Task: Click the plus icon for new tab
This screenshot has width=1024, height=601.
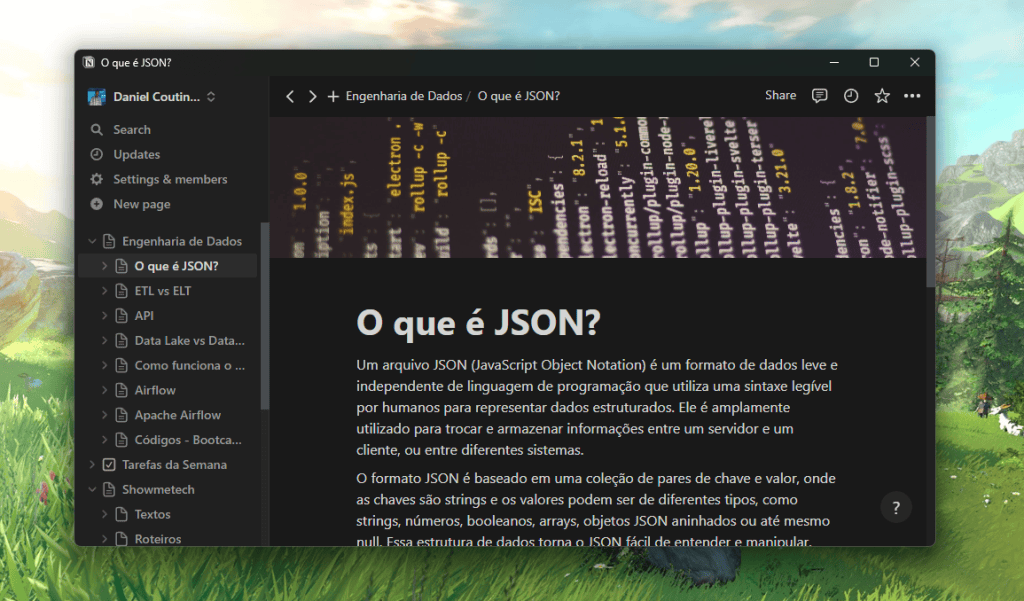Action: (x=333, y=97)
